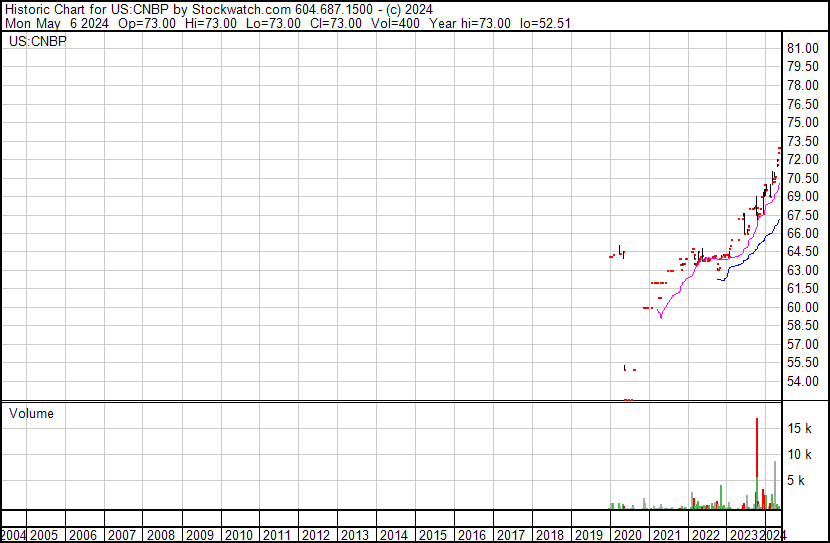This screenshot has width=830, height=543.
Task: Click the 57.00 price axis label
Action: click(802, 345)
